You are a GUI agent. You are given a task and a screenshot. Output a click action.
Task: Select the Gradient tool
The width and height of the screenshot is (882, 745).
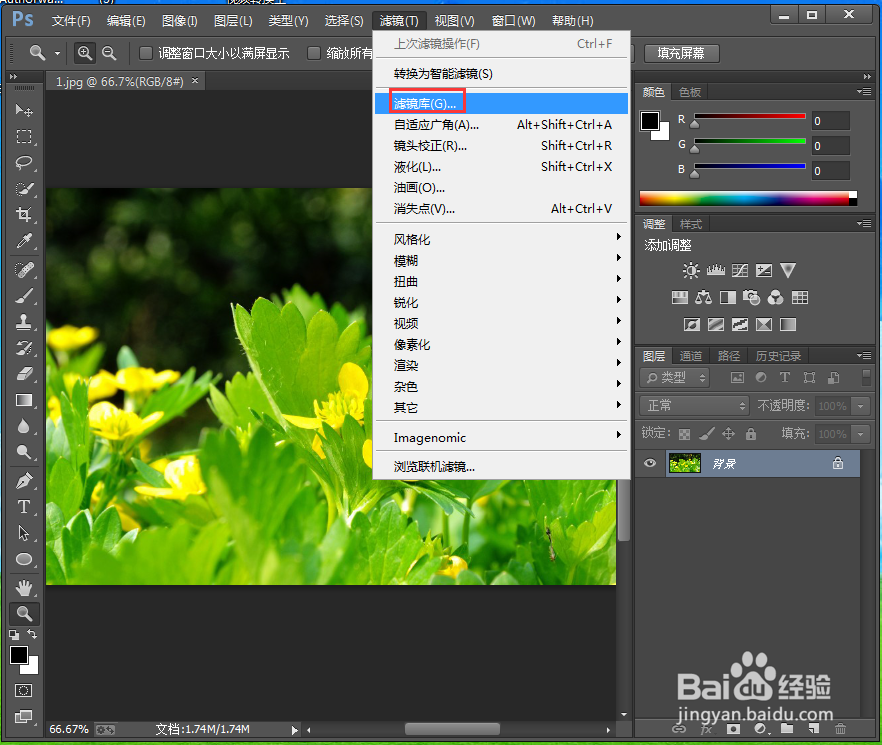tap(24, 400)
